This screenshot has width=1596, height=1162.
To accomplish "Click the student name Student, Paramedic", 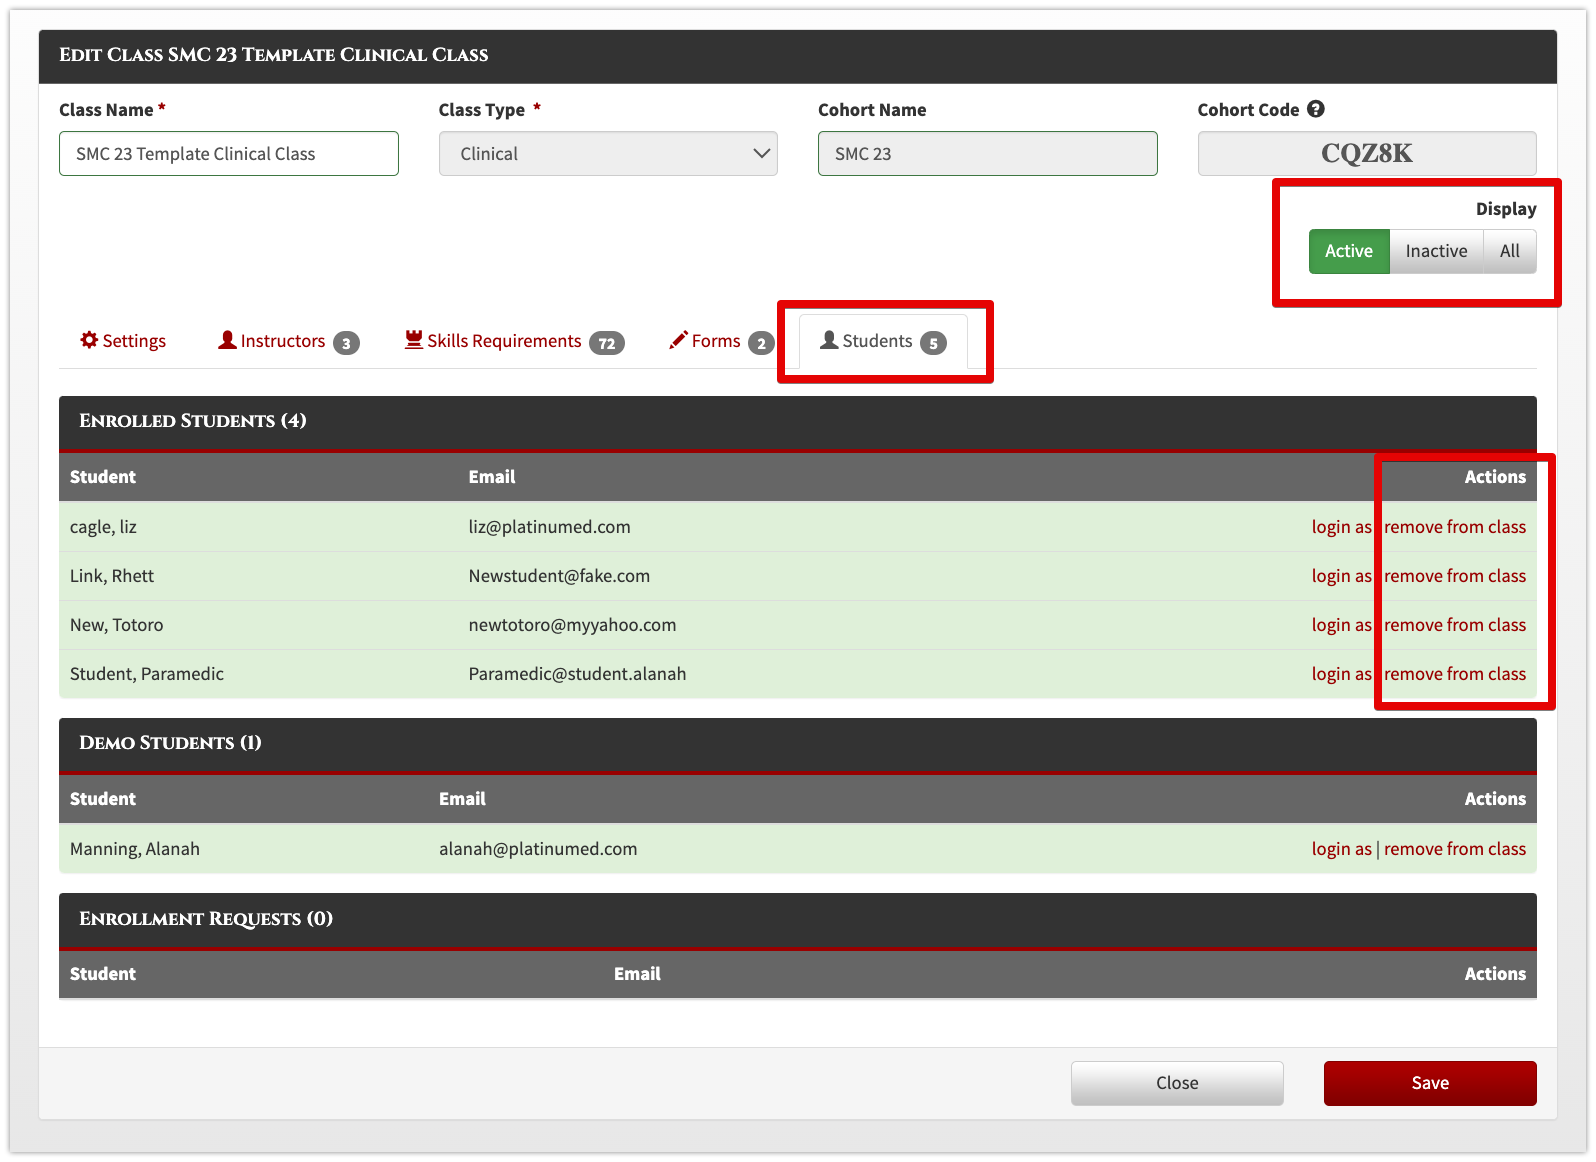I will (147, 674).
